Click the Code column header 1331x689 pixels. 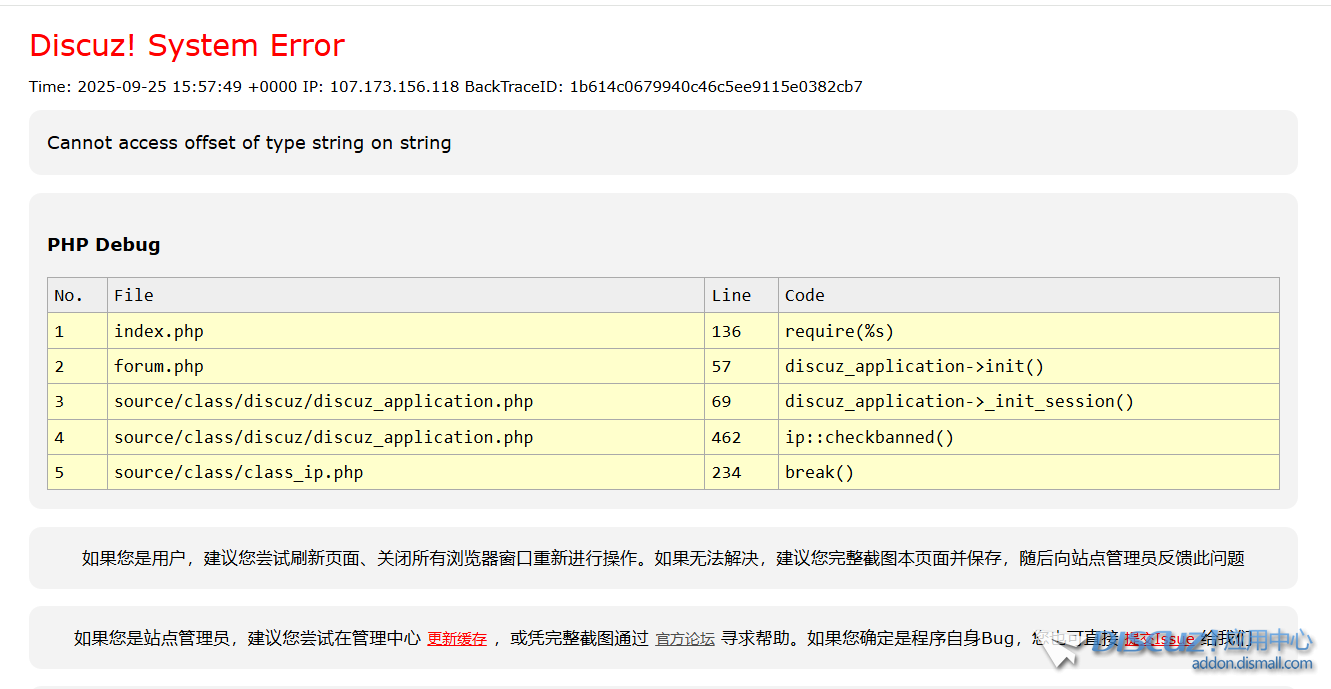(x=1029, y=295)
